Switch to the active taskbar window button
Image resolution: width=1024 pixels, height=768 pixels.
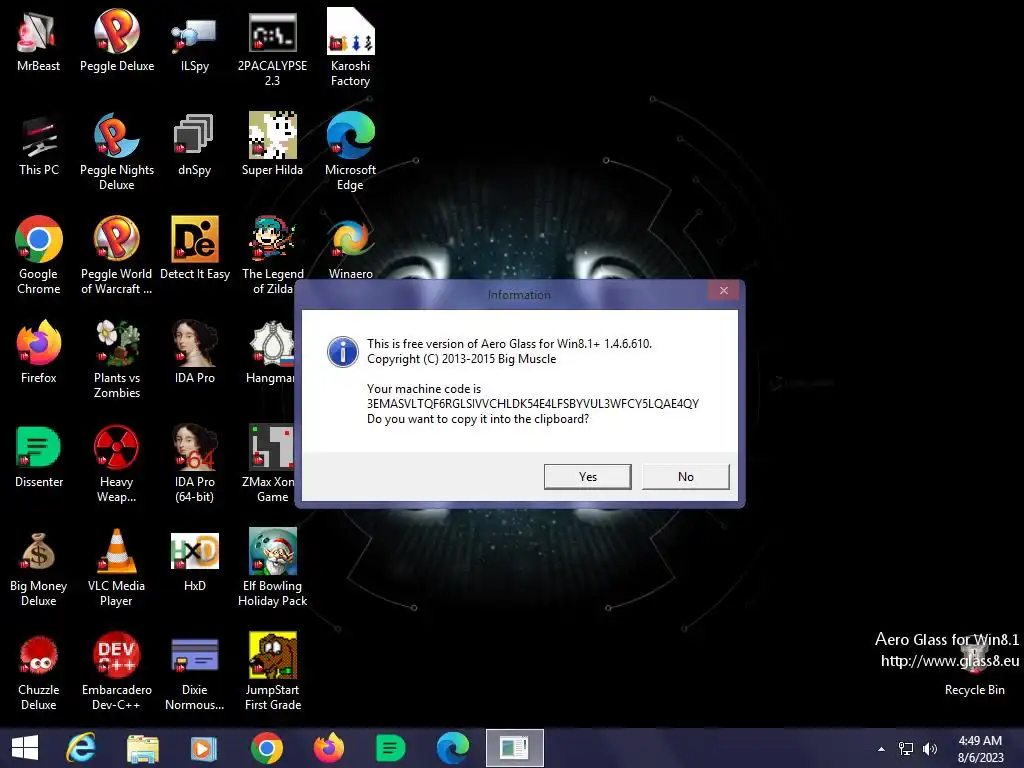[515, 748]
